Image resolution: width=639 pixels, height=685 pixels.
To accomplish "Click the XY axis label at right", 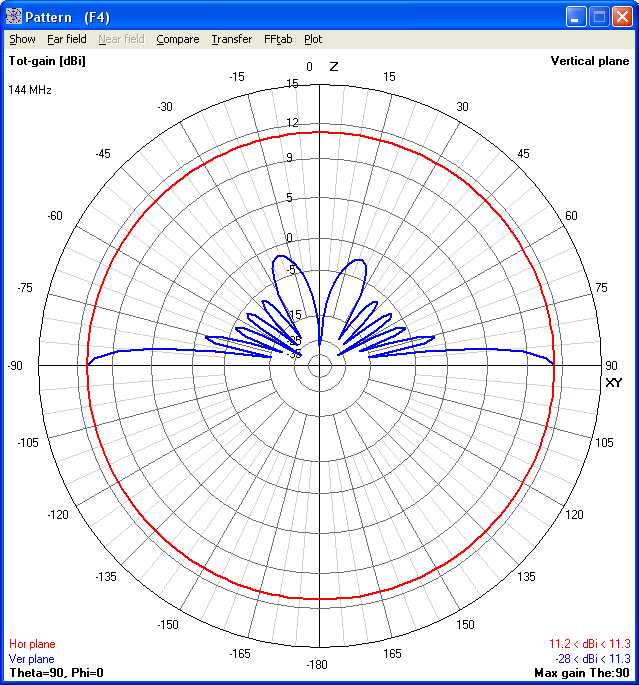I will [614, 383].
